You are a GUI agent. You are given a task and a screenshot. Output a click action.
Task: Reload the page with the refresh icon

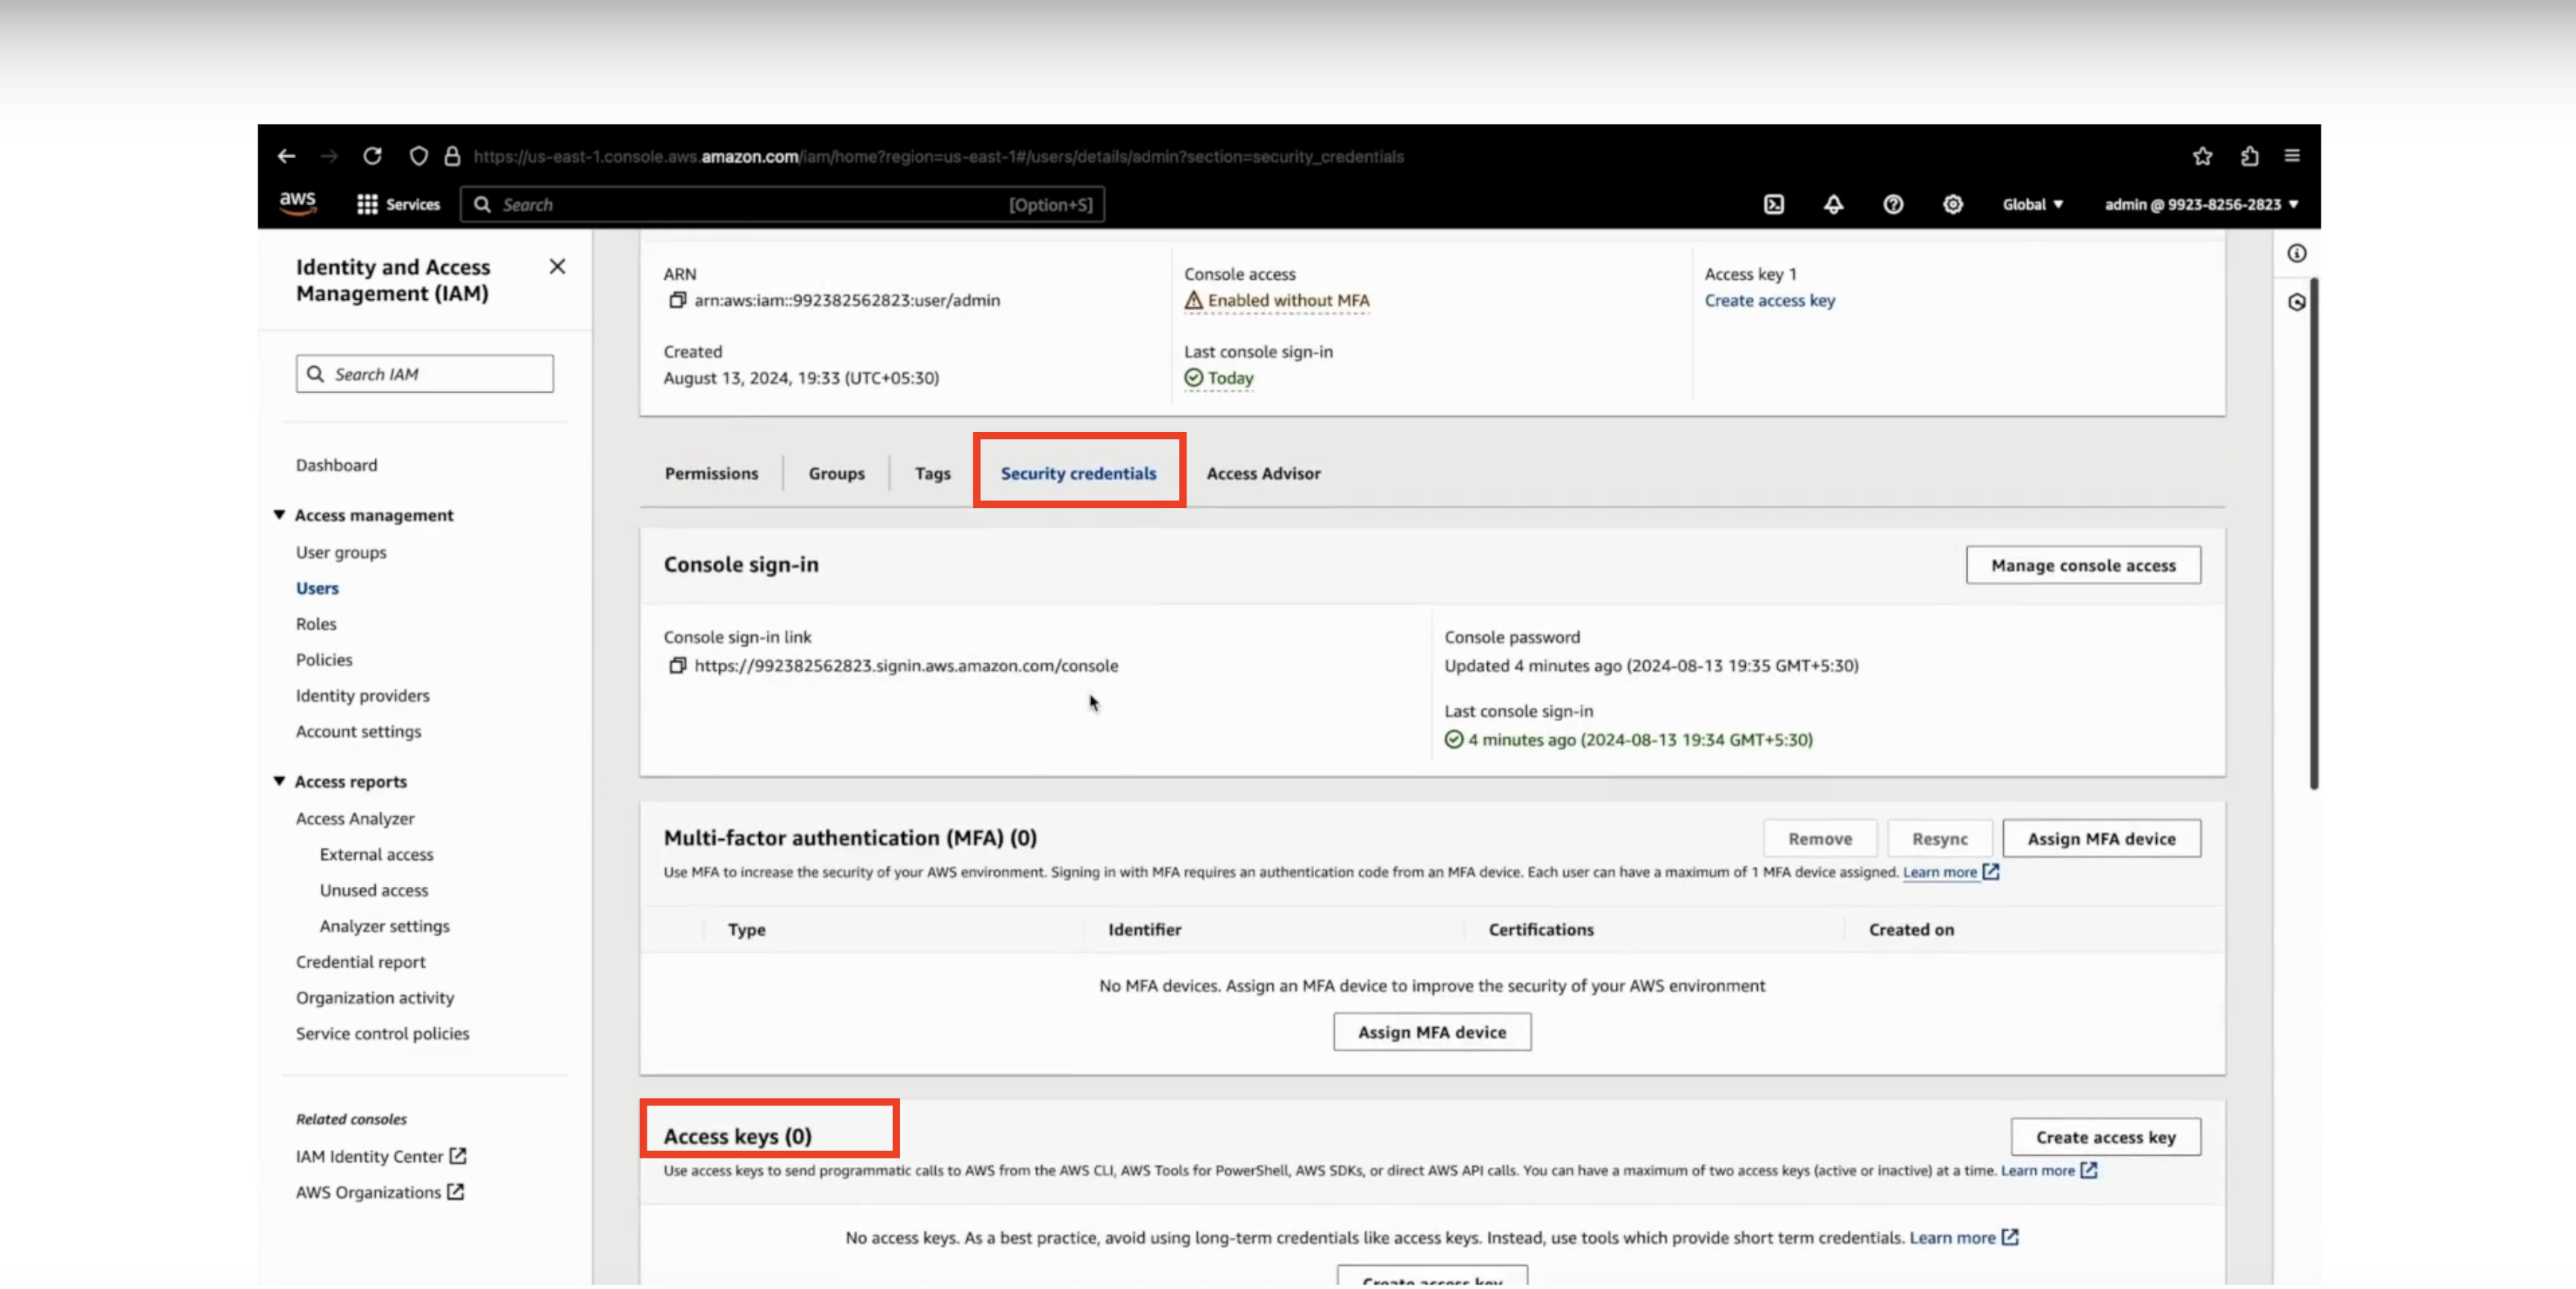click(372, 156)
